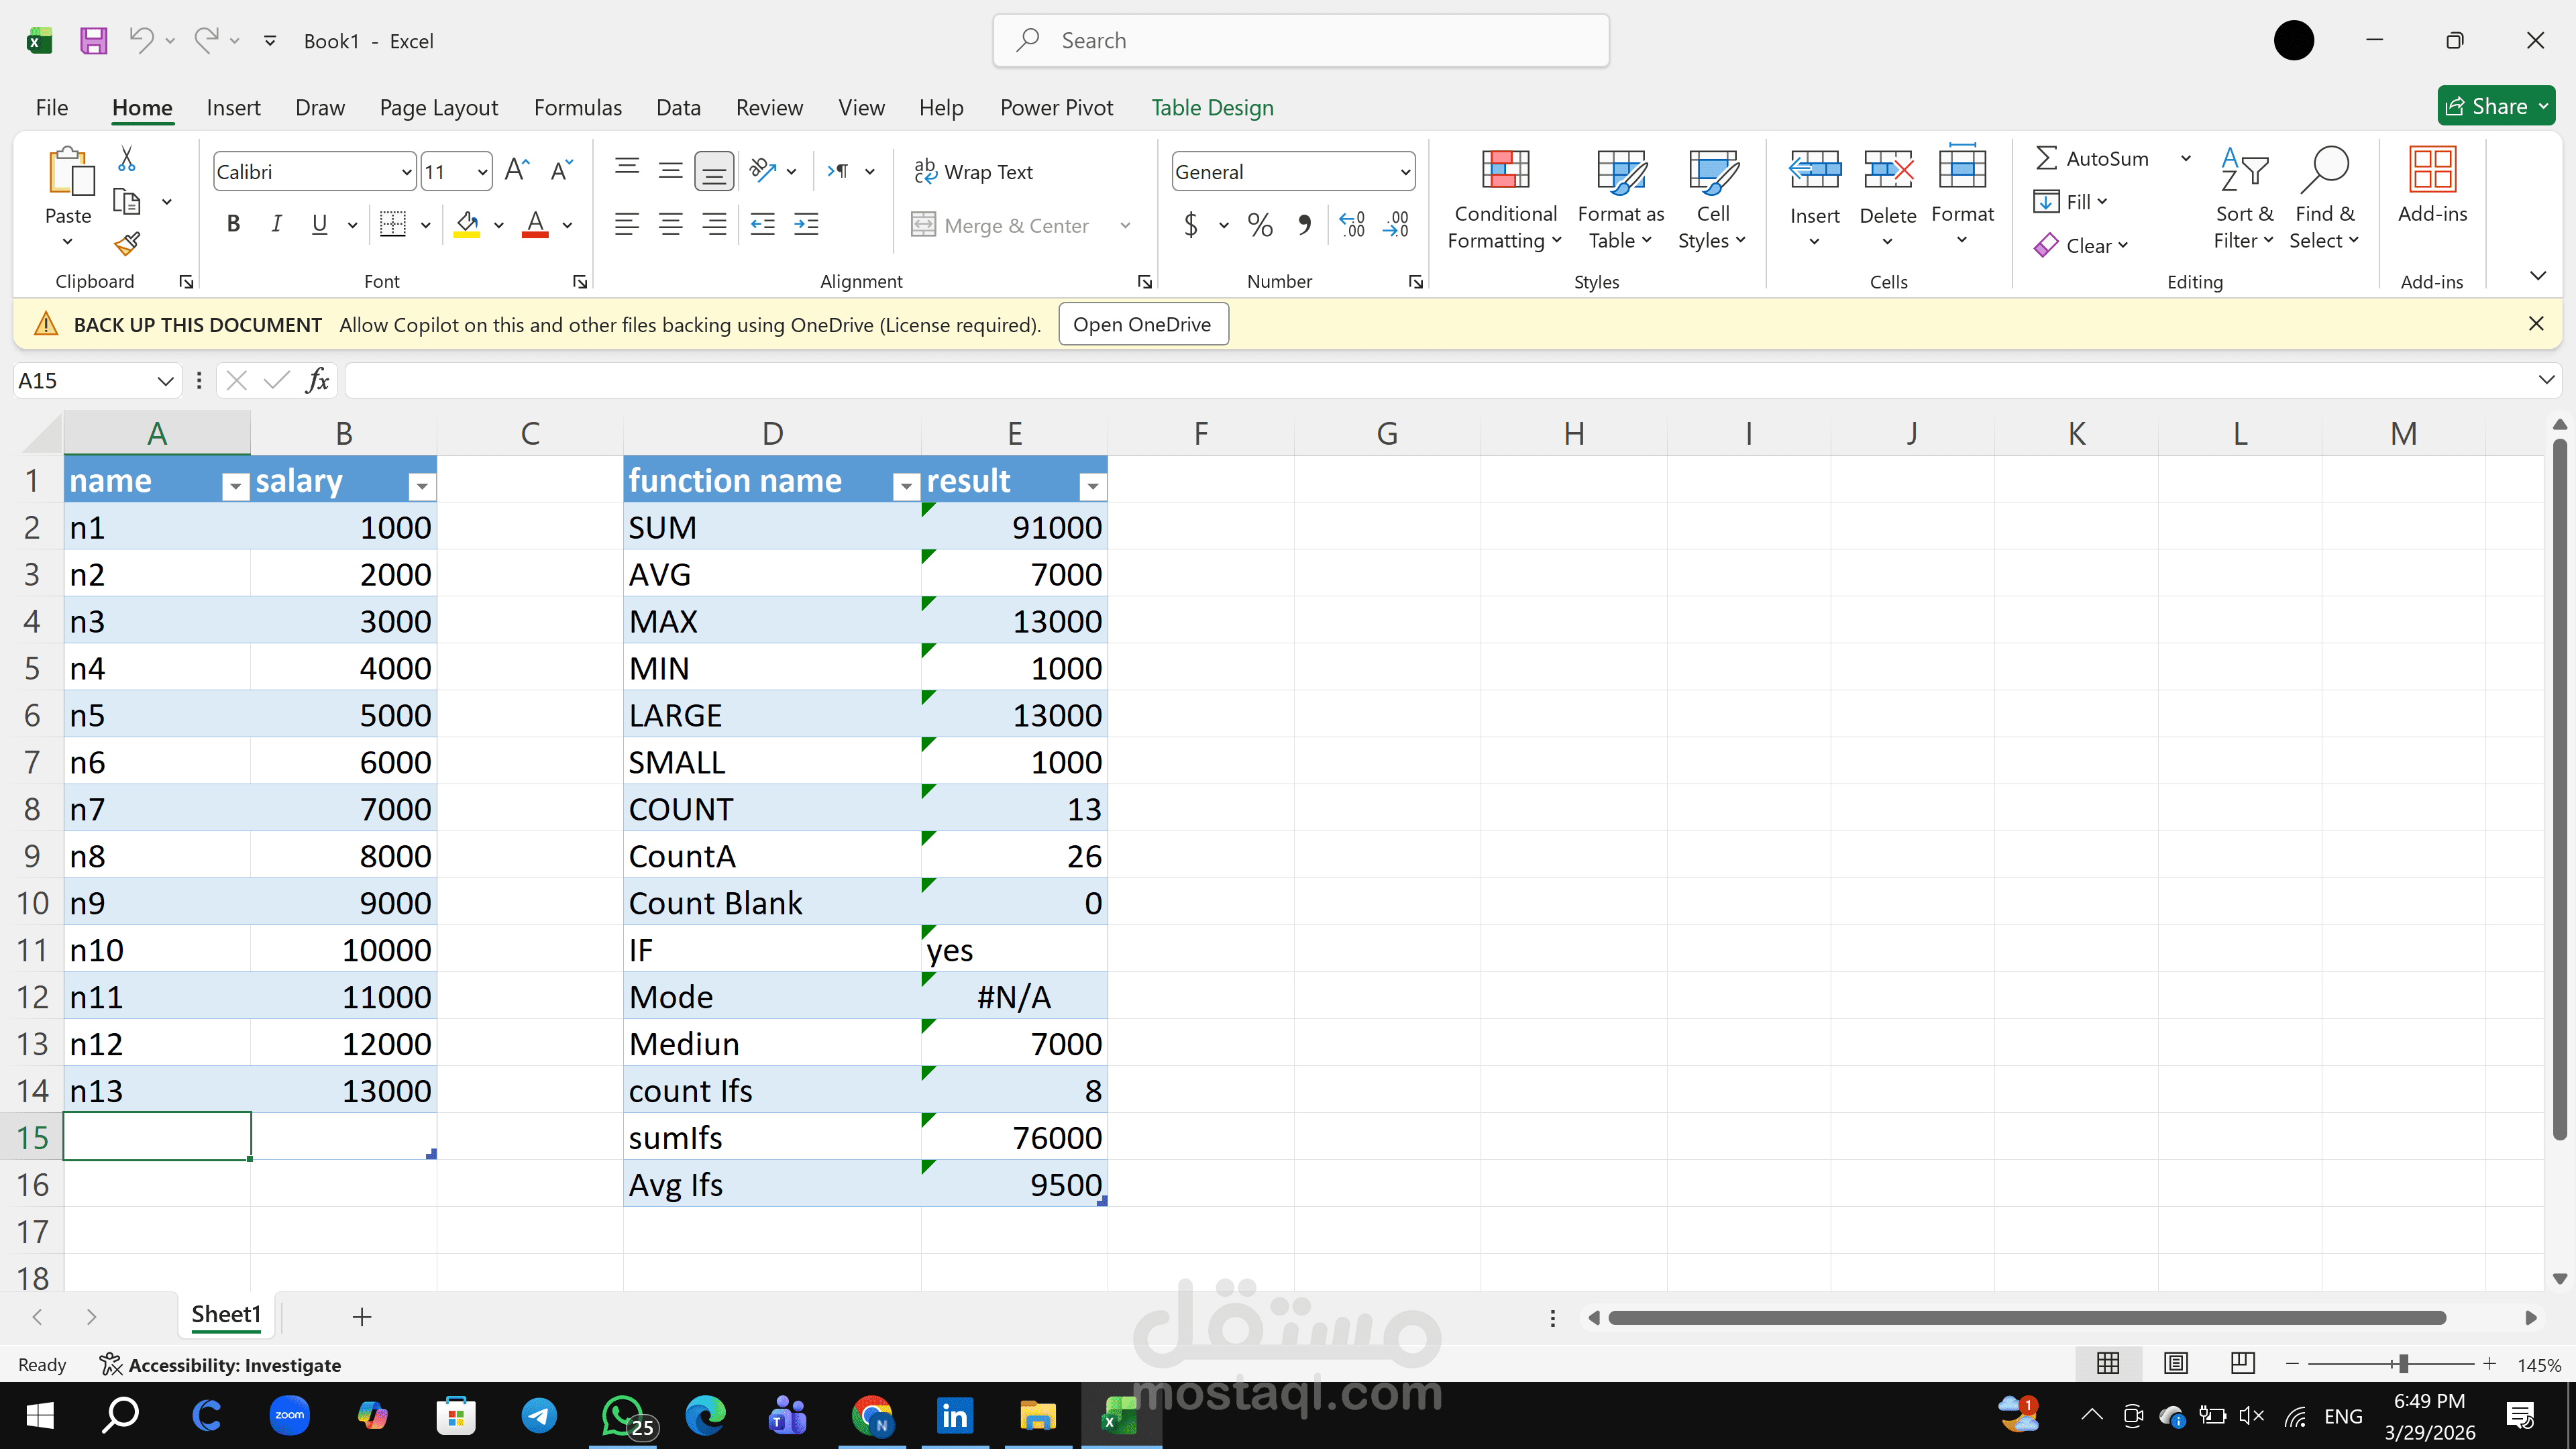This screenshot has height=1449, width=2576.
Task: Activate the Format Painter brush
Action: click(x=127, y=243)
